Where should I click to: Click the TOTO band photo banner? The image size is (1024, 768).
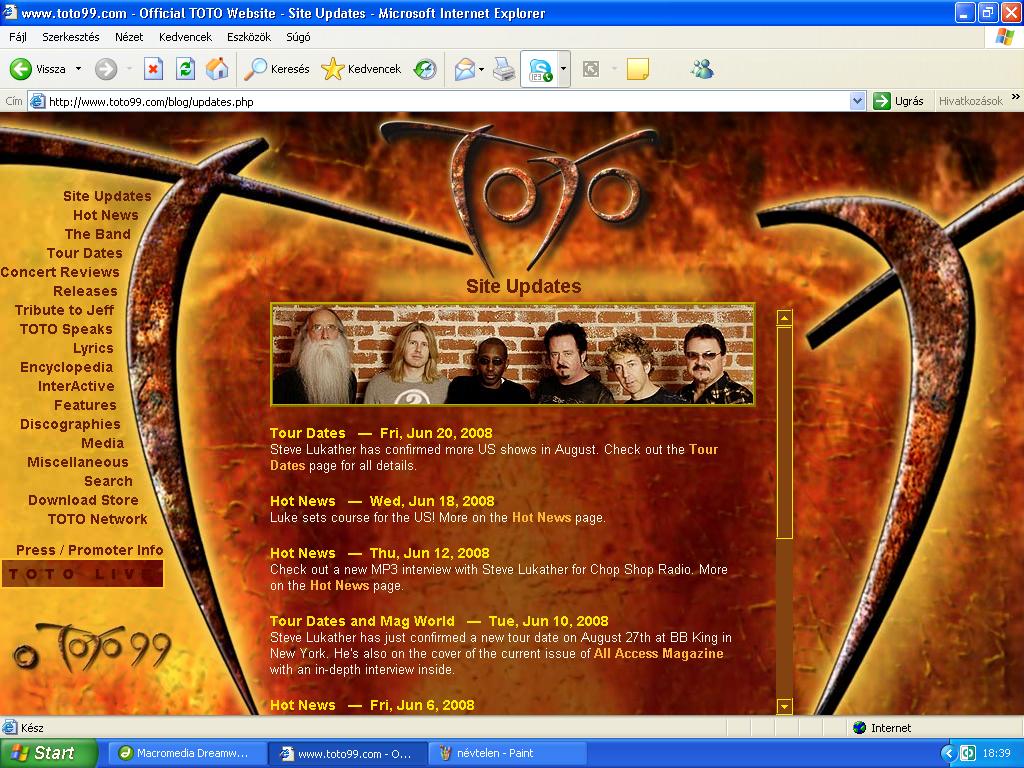tap(512, 355)
